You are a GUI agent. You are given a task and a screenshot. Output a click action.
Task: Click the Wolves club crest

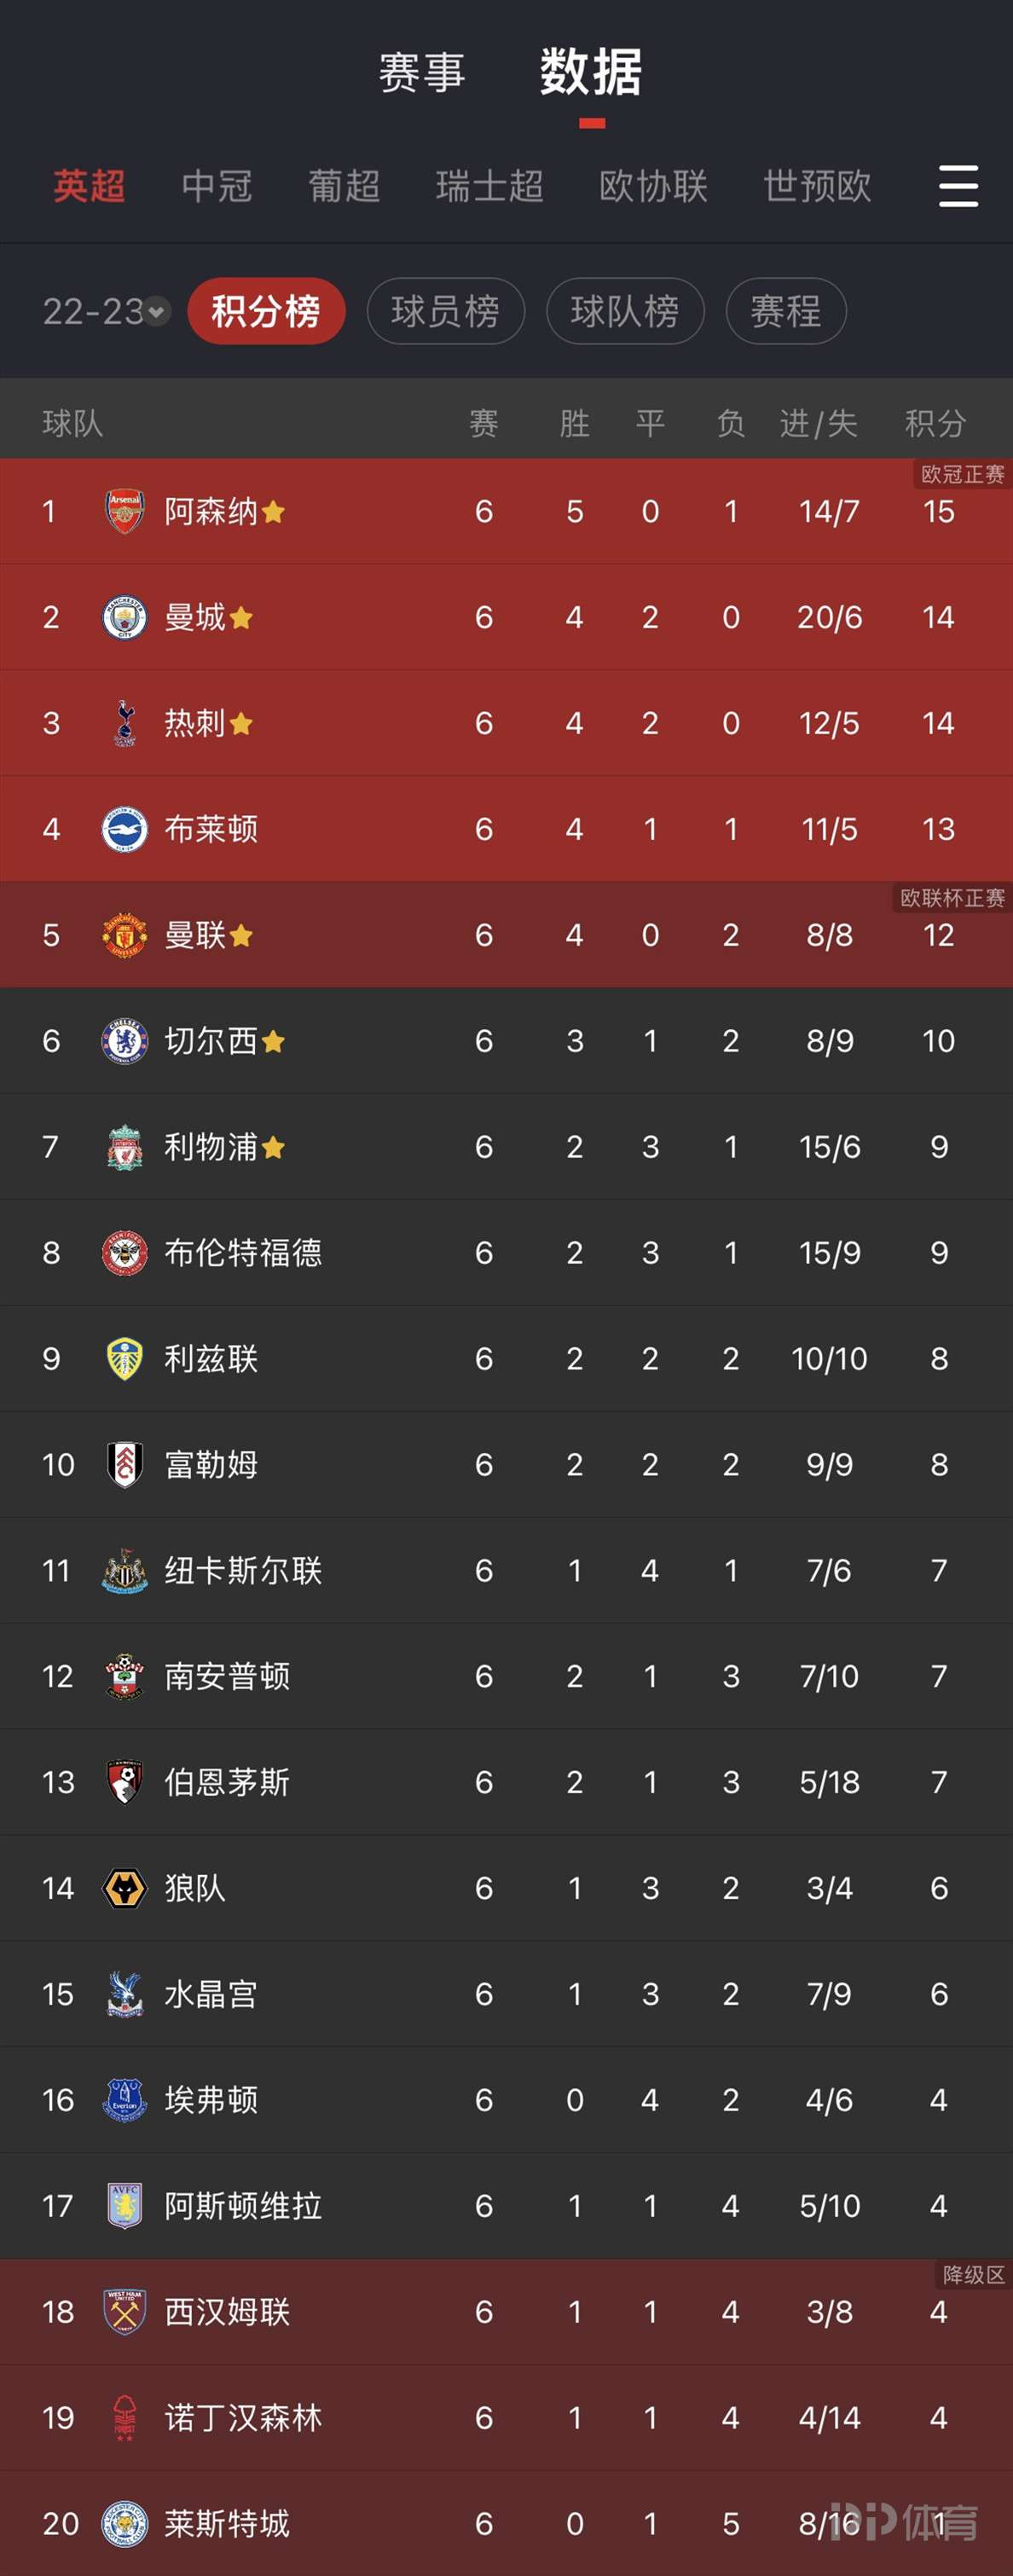pyautogui.click(x=125, y=1888)
